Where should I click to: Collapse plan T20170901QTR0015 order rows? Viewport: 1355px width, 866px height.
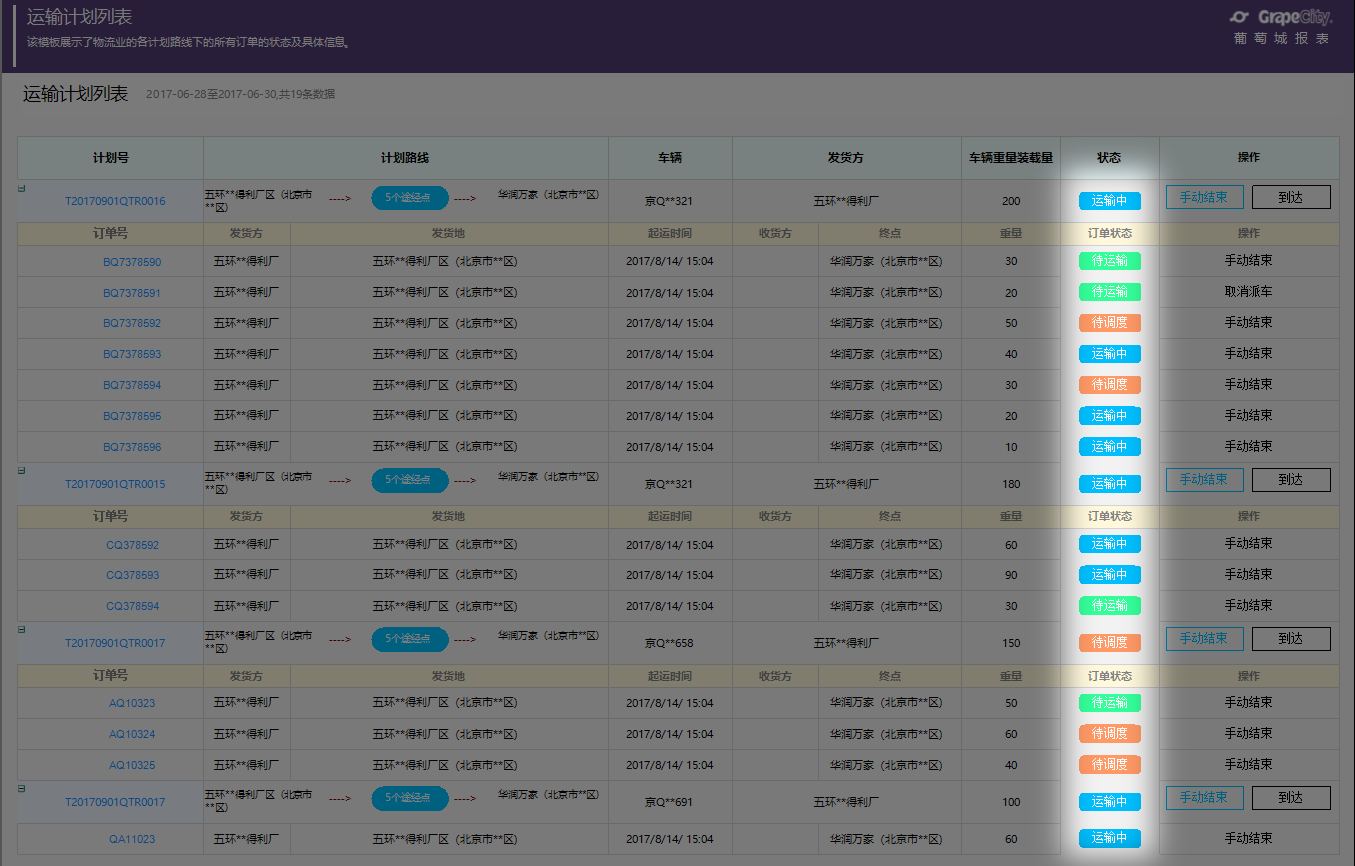(x=22, y=470)
